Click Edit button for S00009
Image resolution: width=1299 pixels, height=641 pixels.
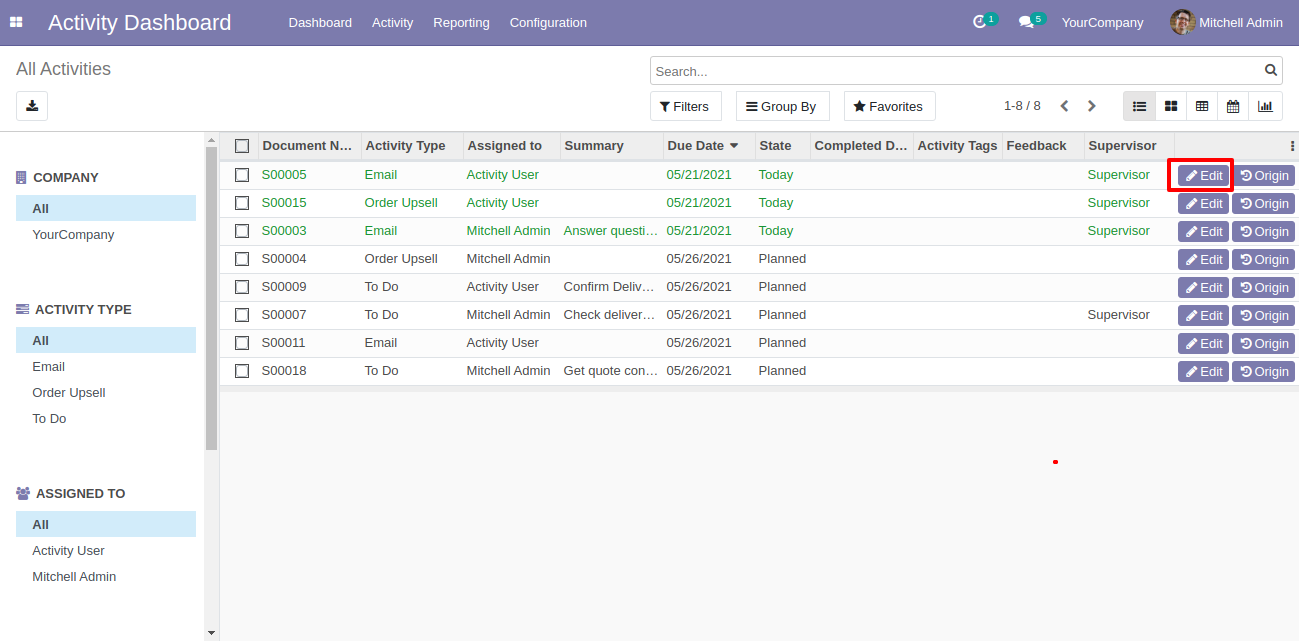coord(1204,288)
